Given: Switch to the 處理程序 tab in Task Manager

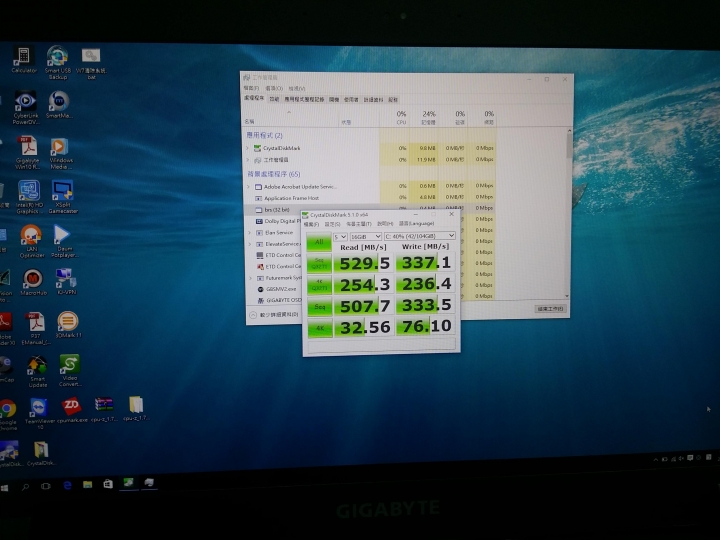Looking at the screenshot, I should pos(254,98).
